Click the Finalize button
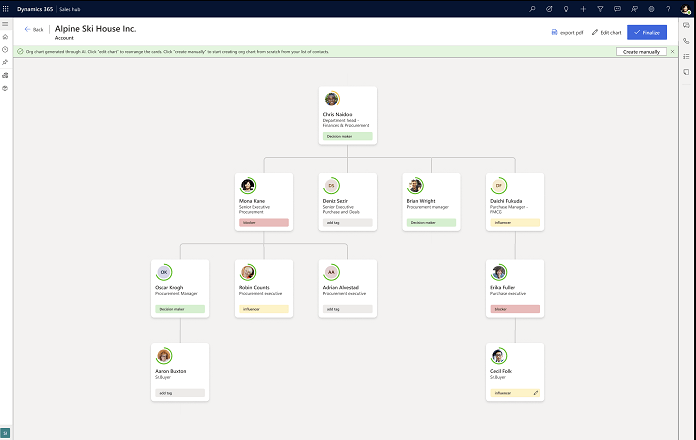 [647, 32]
